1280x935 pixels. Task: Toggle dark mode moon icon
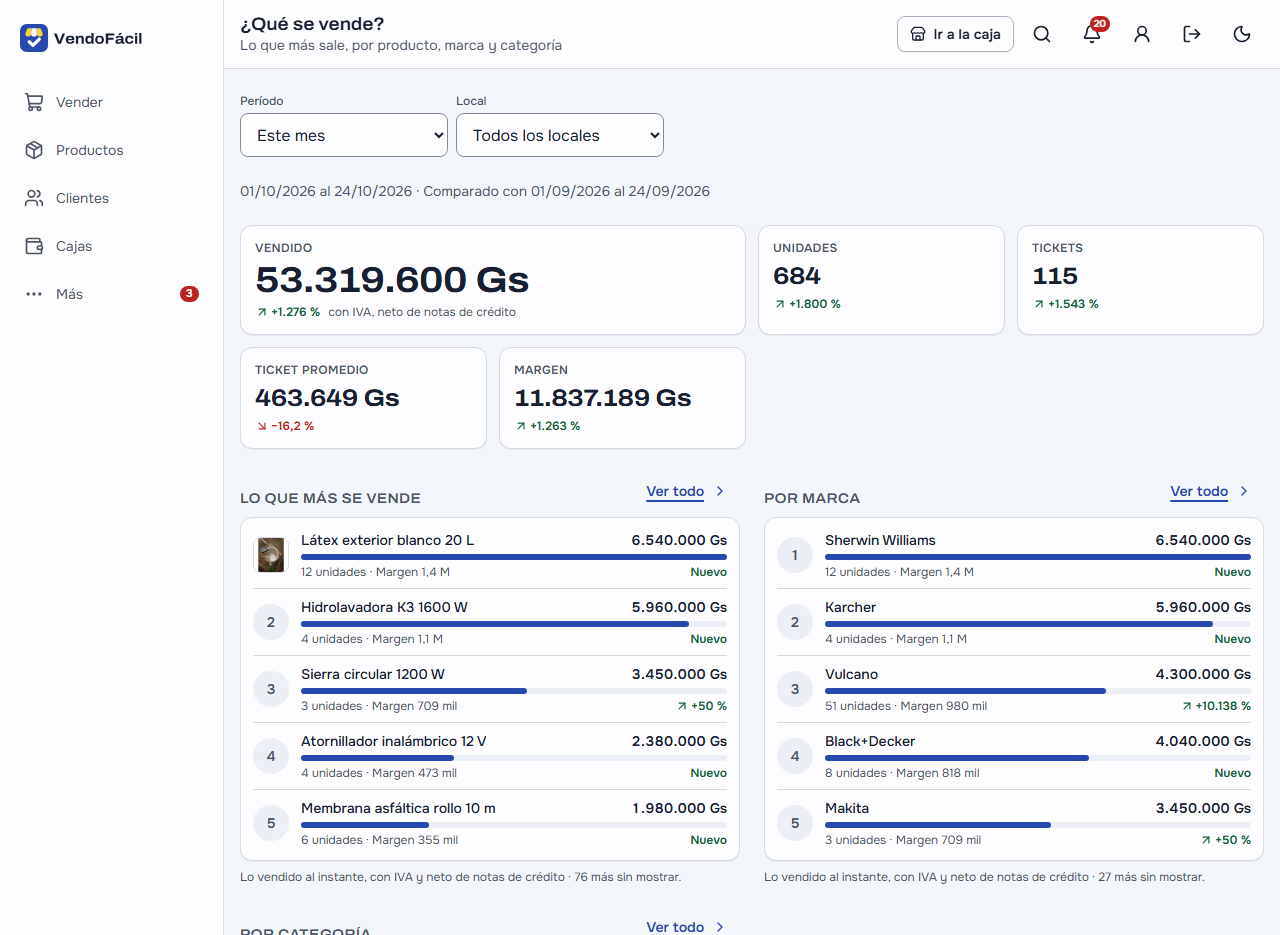point(1242,34)
